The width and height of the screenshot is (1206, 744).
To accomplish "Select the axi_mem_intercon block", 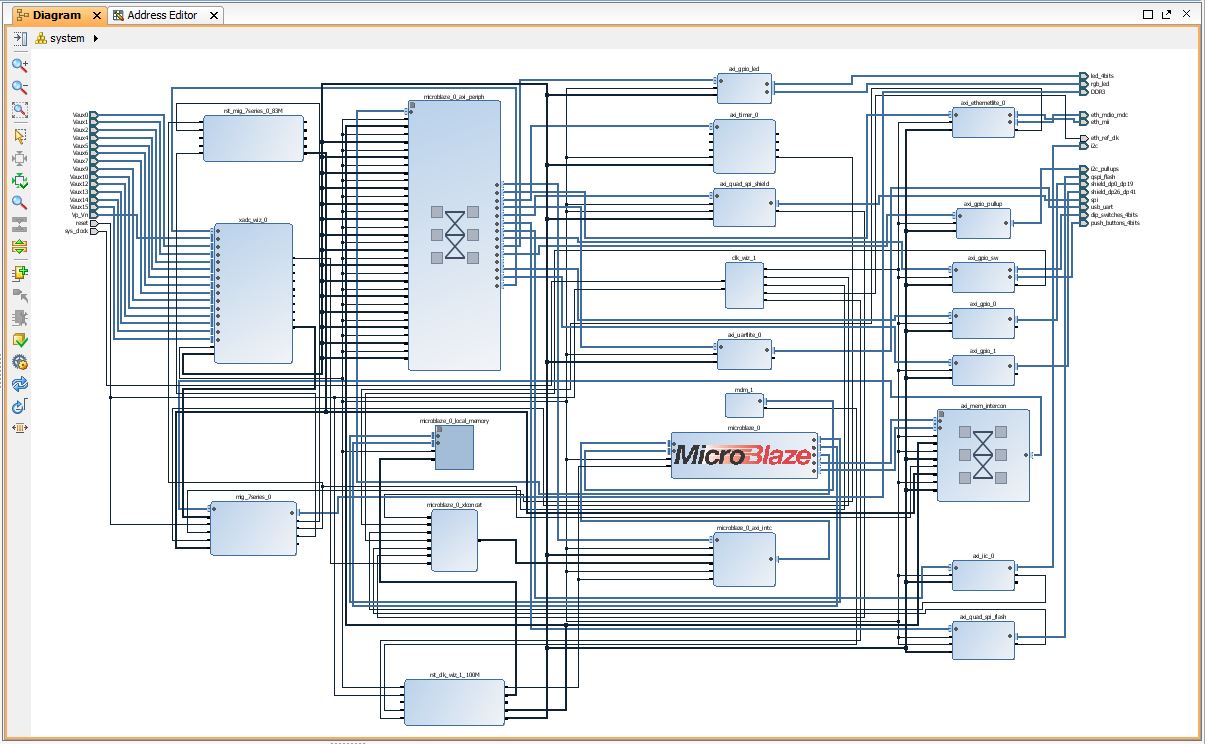I will (x=983, y=455).
